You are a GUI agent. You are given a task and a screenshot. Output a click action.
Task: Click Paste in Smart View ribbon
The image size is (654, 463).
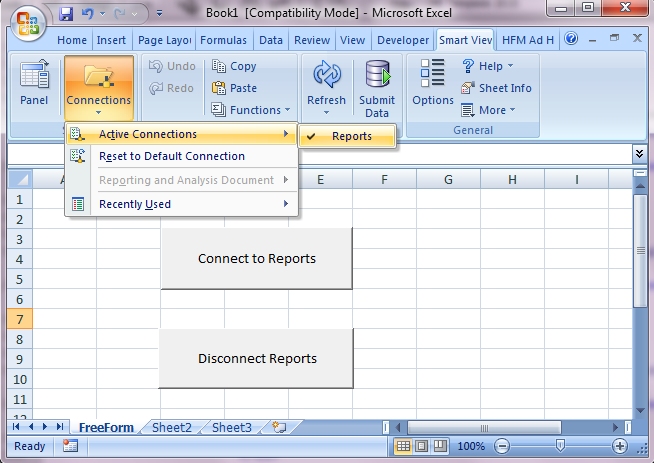pos(234,88)
